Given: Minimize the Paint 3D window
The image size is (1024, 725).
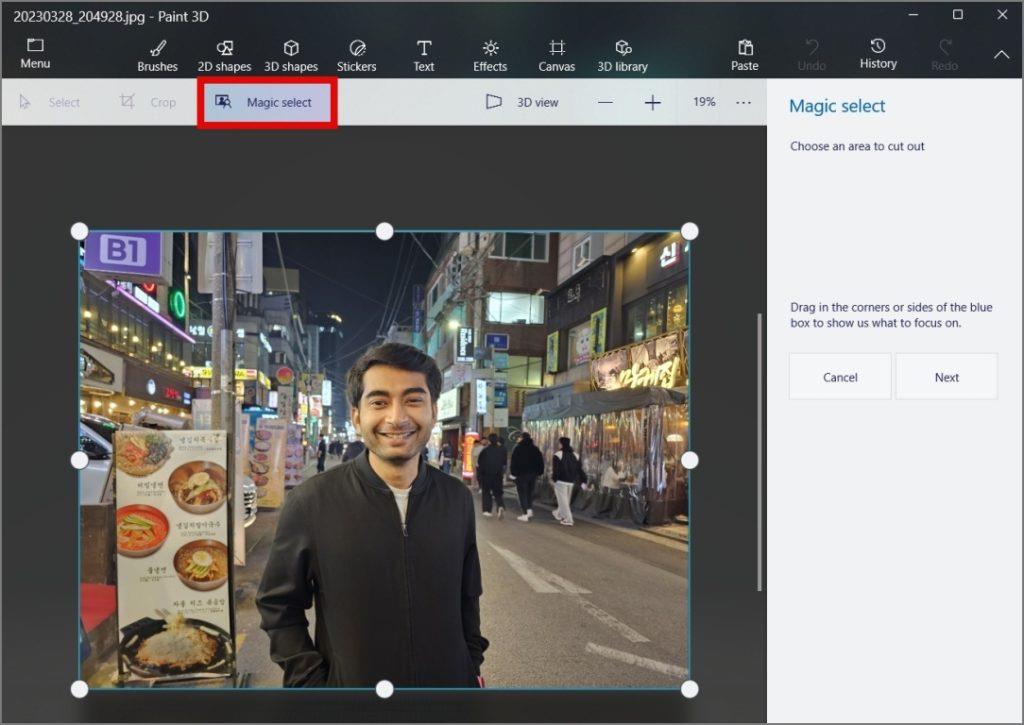Looking at the screenshot, I should click(x=913, y=14).
